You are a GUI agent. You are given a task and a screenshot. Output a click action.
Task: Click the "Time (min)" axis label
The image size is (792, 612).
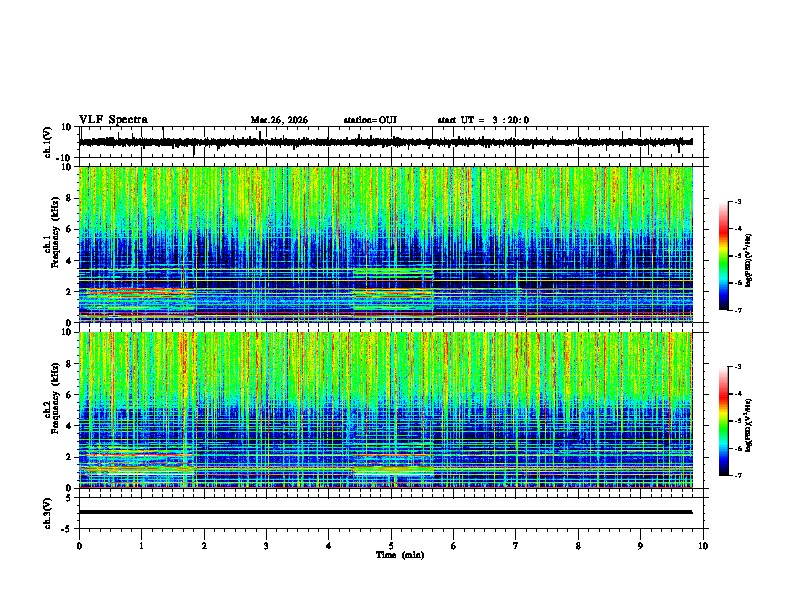pyautogui.click(x=400, y=555)
